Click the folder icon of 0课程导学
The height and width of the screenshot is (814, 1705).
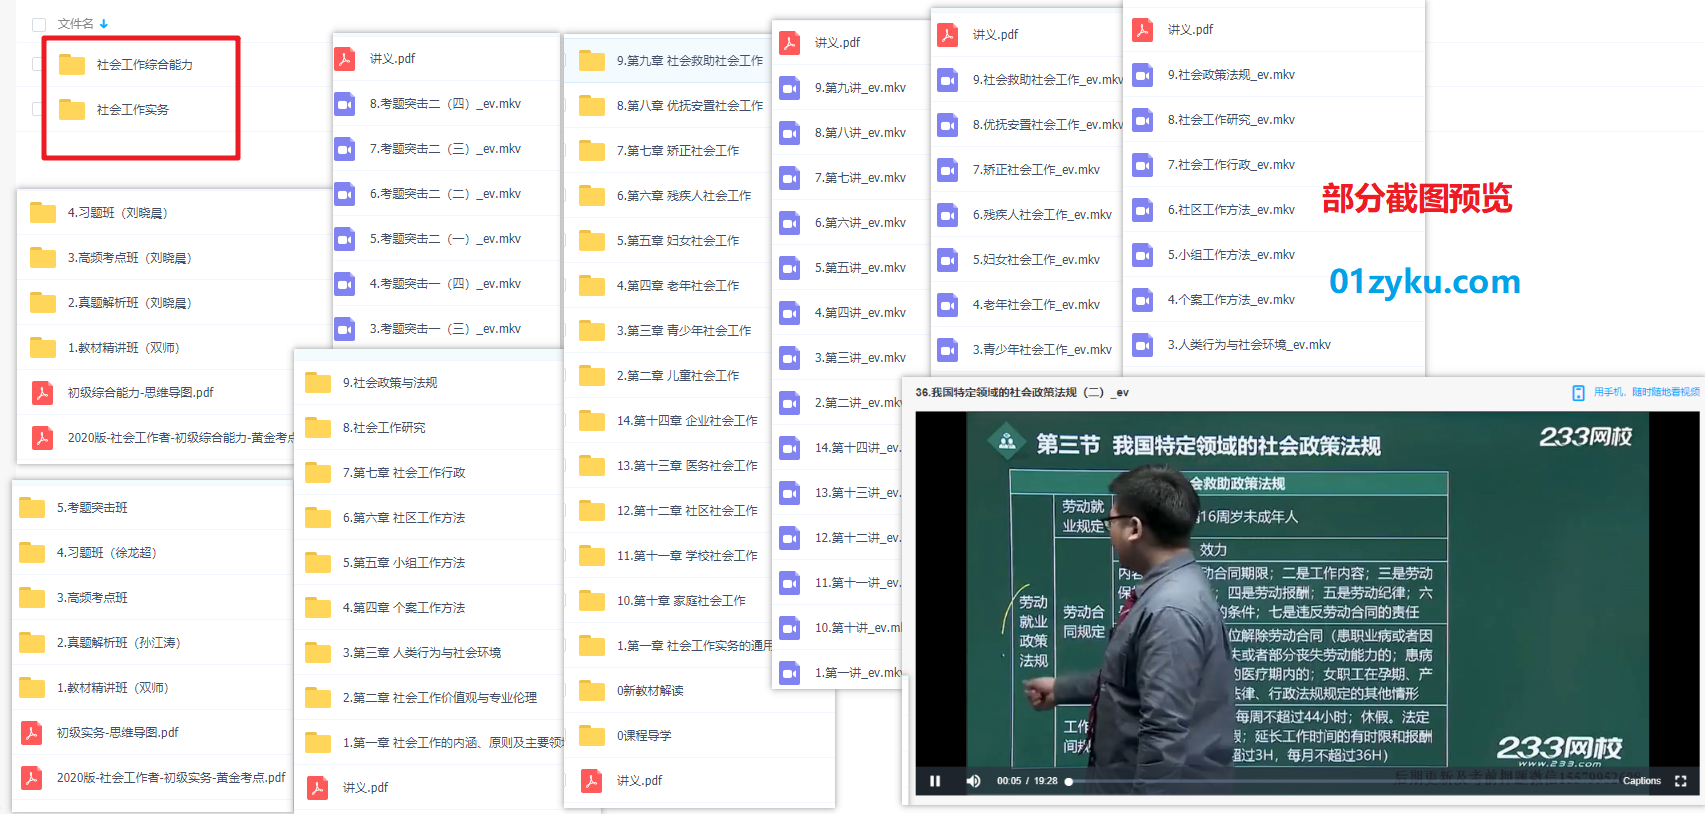(592, 736)
